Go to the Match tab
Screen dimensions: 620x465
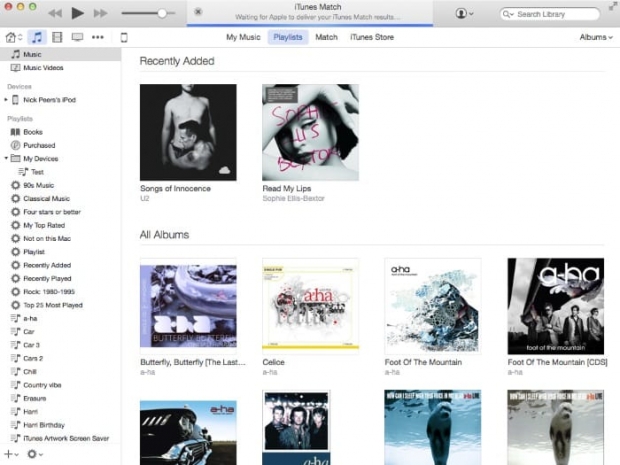point(326,37)
